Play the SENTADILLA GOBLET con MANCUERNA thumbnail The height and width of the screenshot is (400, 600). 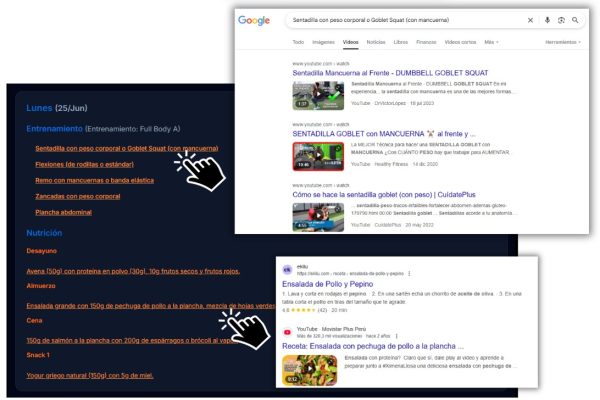click(318, 156)
